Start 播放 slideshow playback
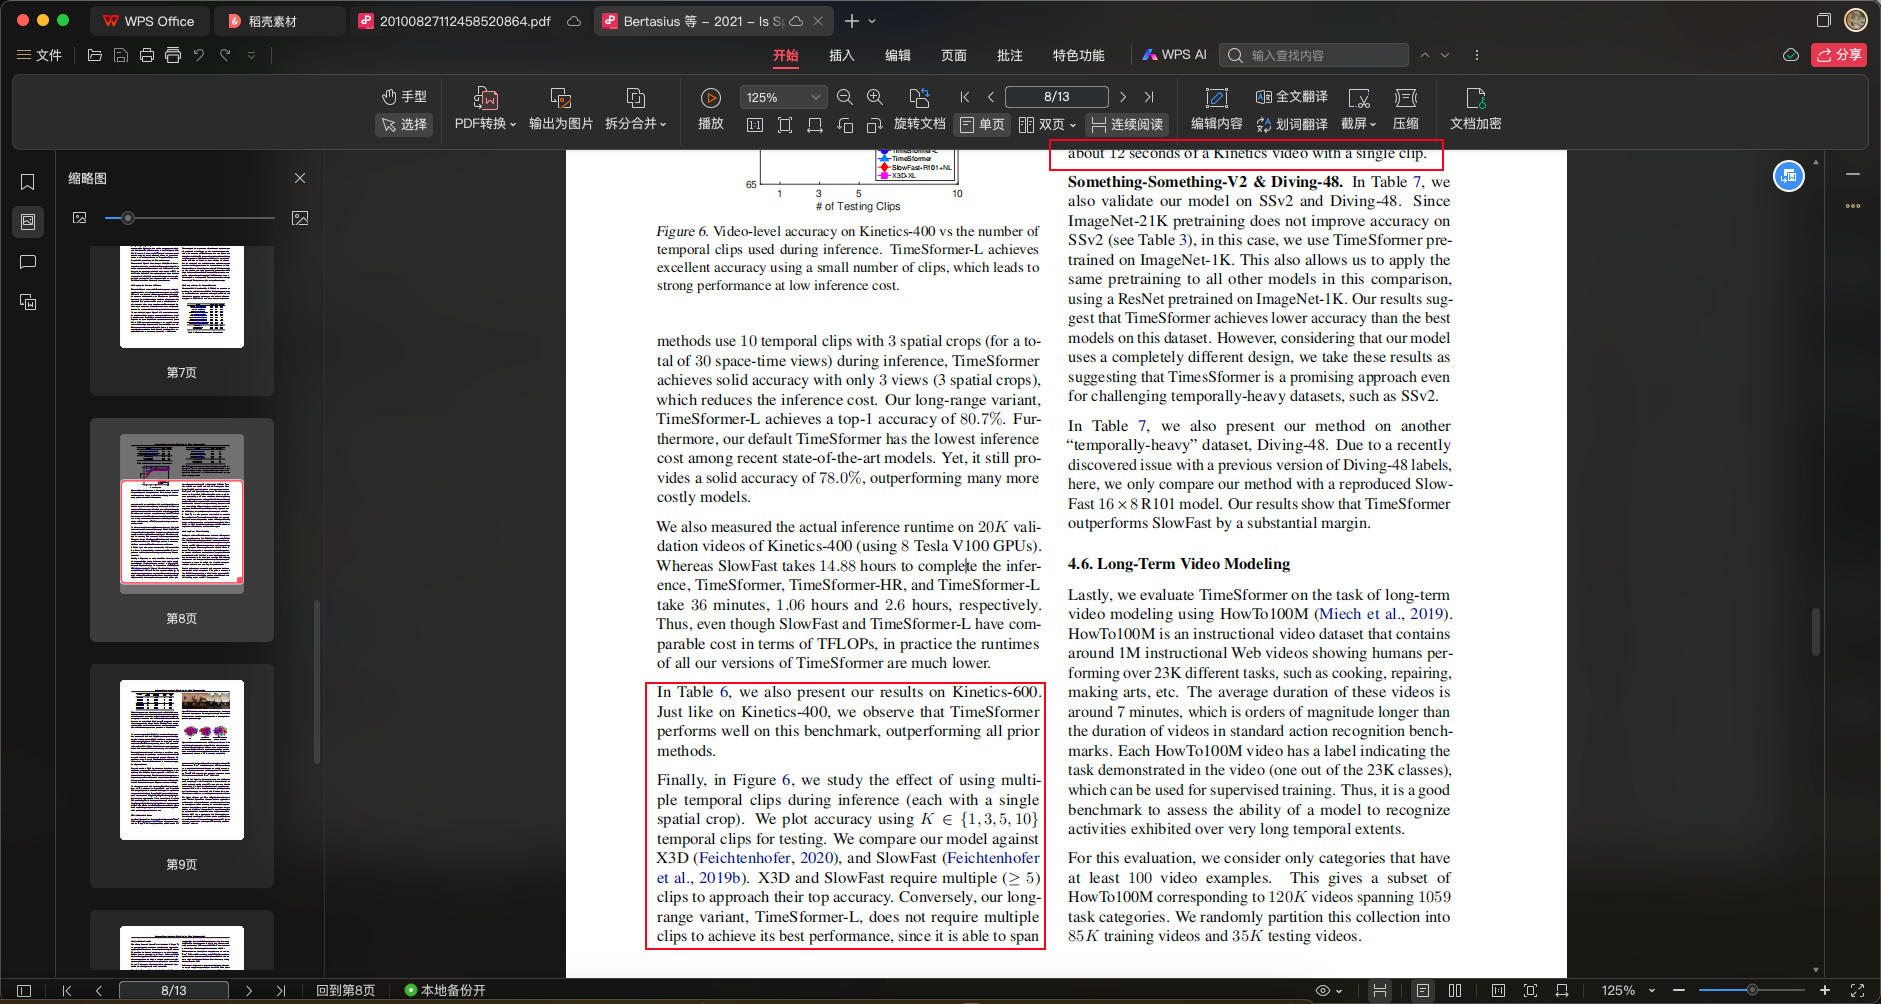The width and height of the screenshot is (1881, 1004). (711, 110)
